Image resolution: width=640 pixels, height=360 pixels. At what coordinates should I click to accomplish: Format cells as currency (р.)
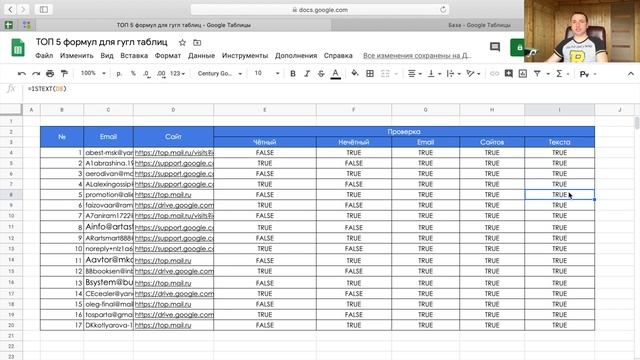point(119,73)
